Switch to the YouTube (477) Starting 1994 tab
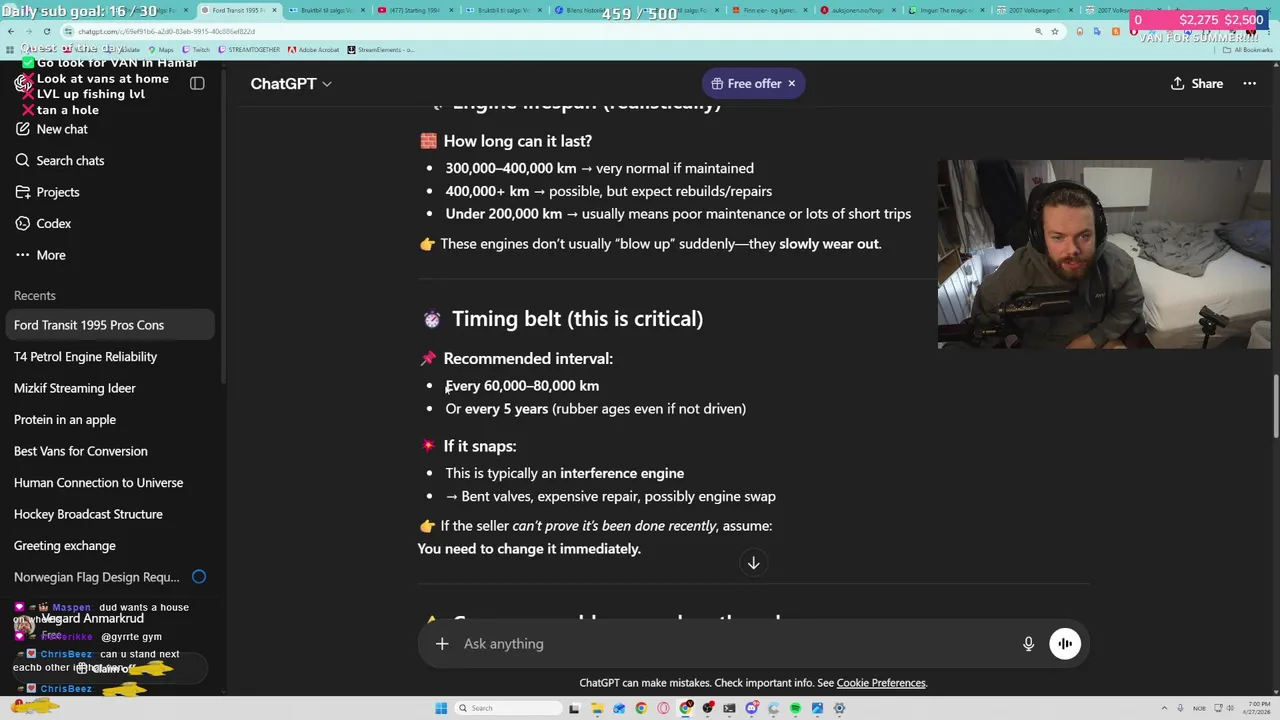 (415, 10)
